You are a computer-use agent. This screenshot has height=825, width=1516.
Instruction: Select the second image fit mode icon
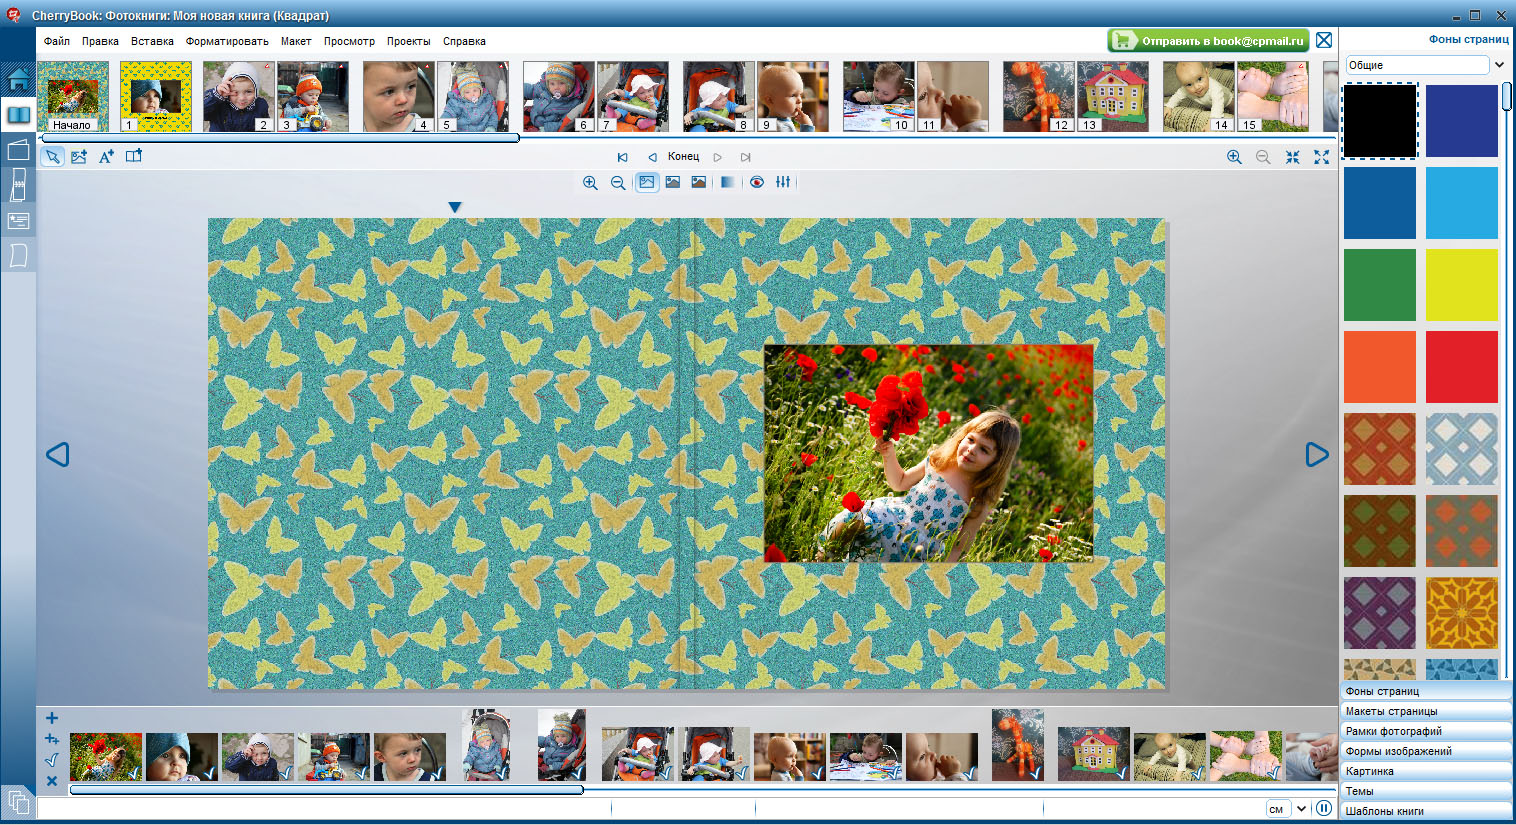(x=673, y=182)
